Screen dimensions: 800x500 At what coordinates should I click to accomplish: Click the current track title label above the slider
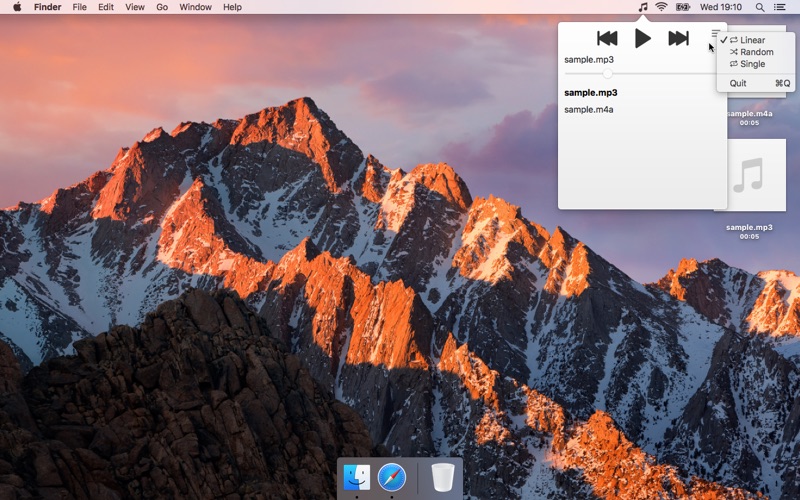tap(589, 60)
